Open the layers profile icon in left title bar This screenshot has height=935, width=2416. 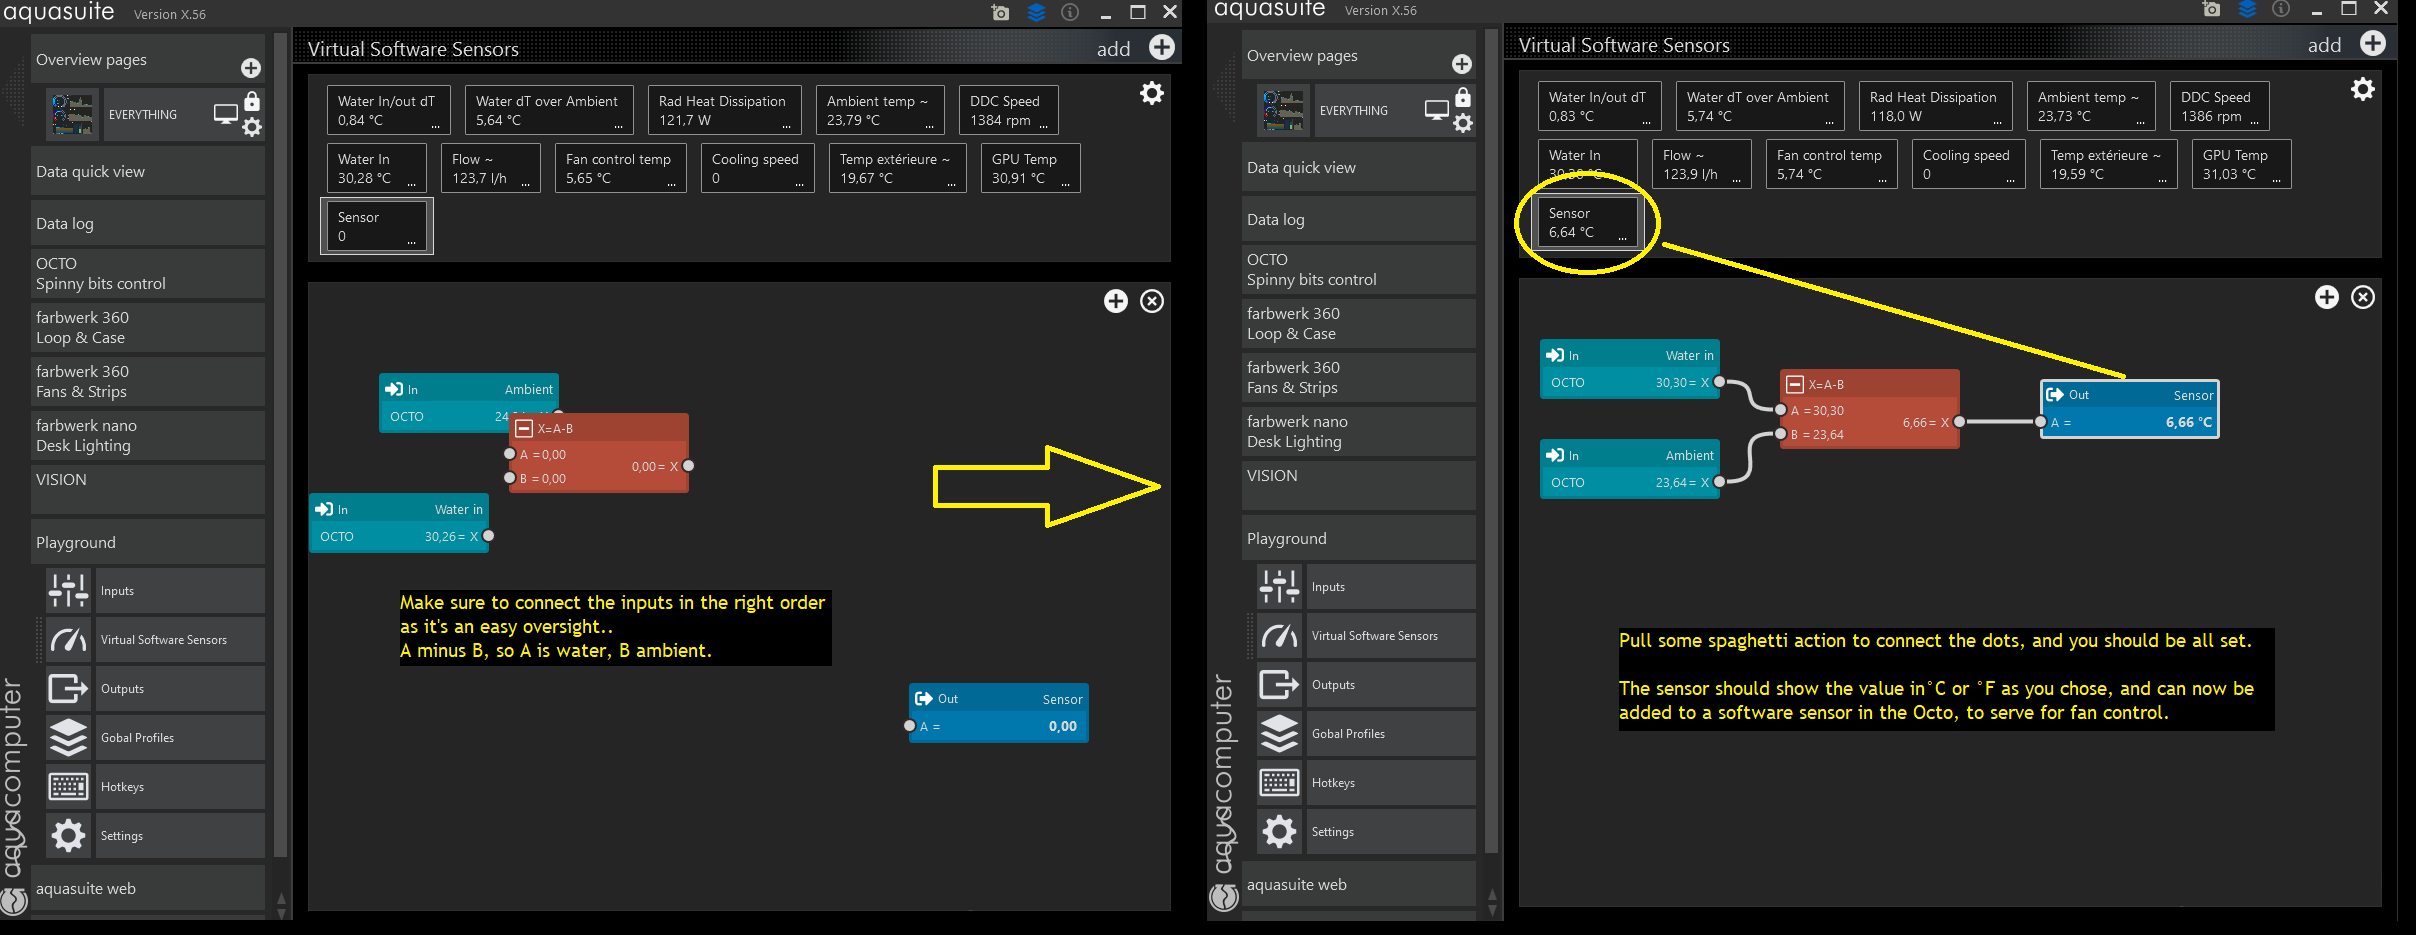1036,13
